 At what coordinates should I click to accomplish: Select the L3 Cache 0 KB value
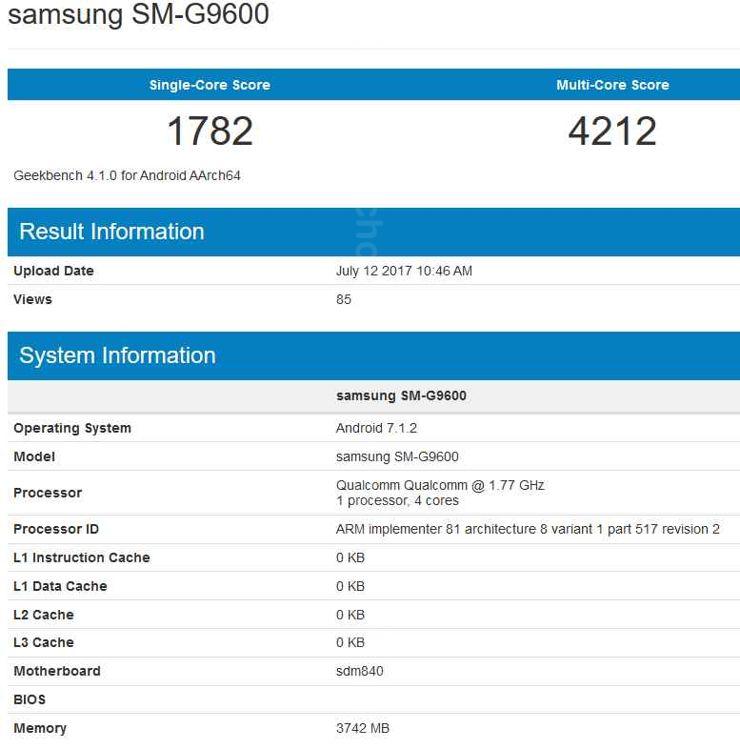(350, 642)
